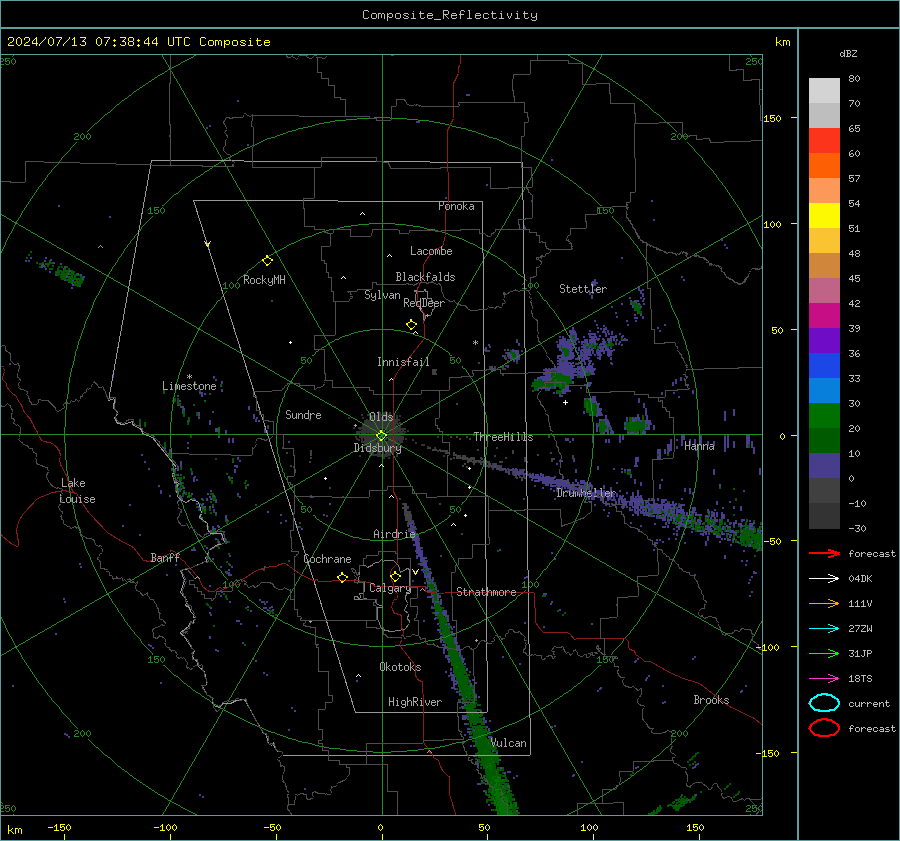Viewport: 900px width, 841px height.
Task: Click the Cochrane city label
Action: [327, 559]
